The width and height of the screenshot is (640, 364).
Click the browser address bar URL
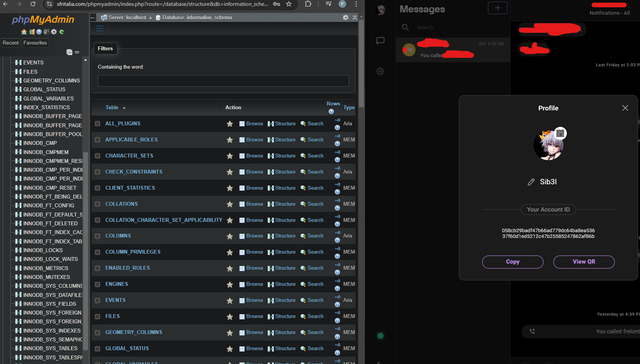[162, 4]
